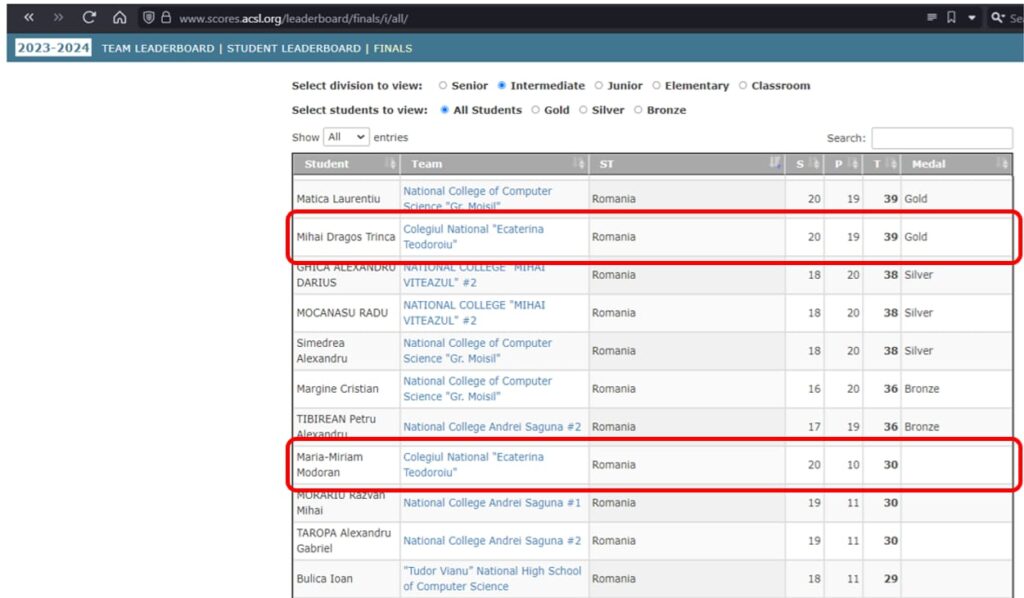Select the Senior division radio button
The width and height of the screenshot is (1024, 598).
tap(443, 86)
